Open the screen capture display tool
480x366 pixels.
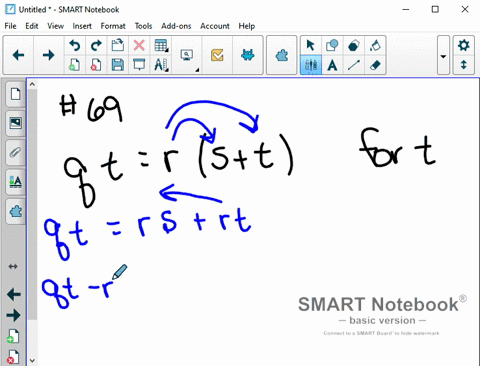187,55
